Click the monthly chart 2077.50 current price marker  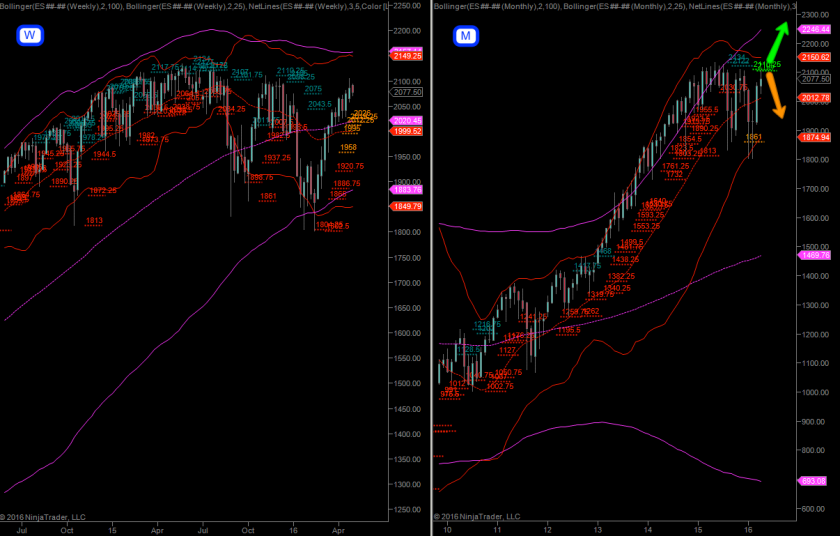tap(815, 79)
